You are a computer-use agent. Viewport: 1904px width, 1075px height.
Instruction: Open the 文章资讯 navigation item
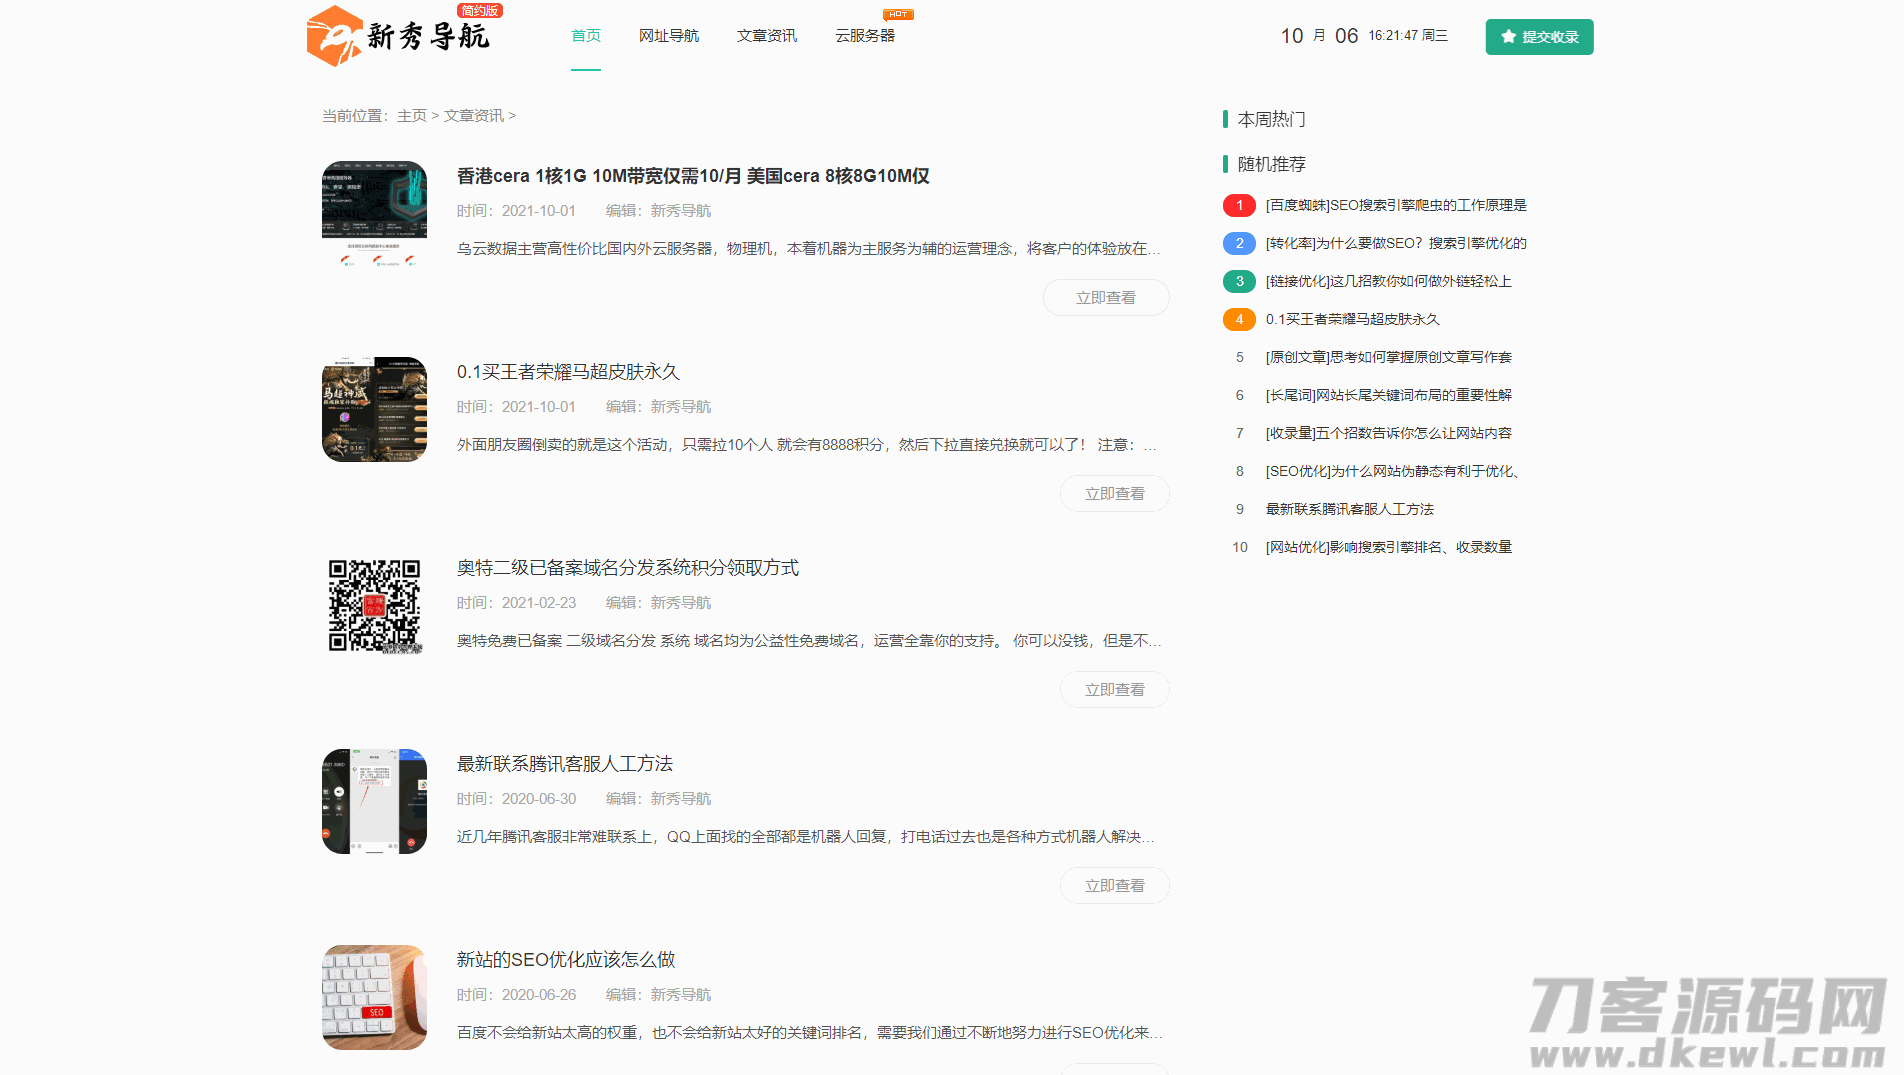click(767, 36)
